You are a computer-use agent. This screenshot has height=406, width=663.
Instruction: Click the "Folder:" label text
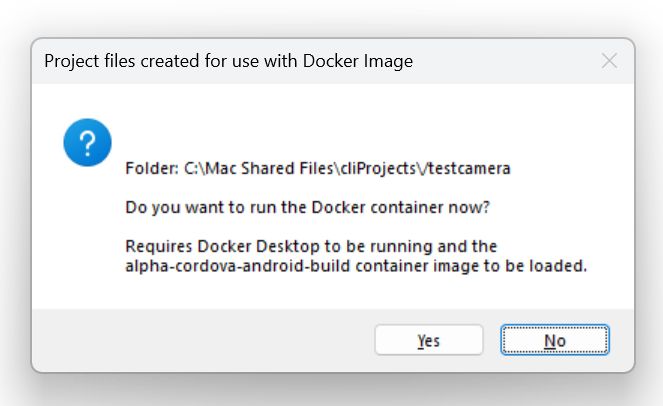152,169
